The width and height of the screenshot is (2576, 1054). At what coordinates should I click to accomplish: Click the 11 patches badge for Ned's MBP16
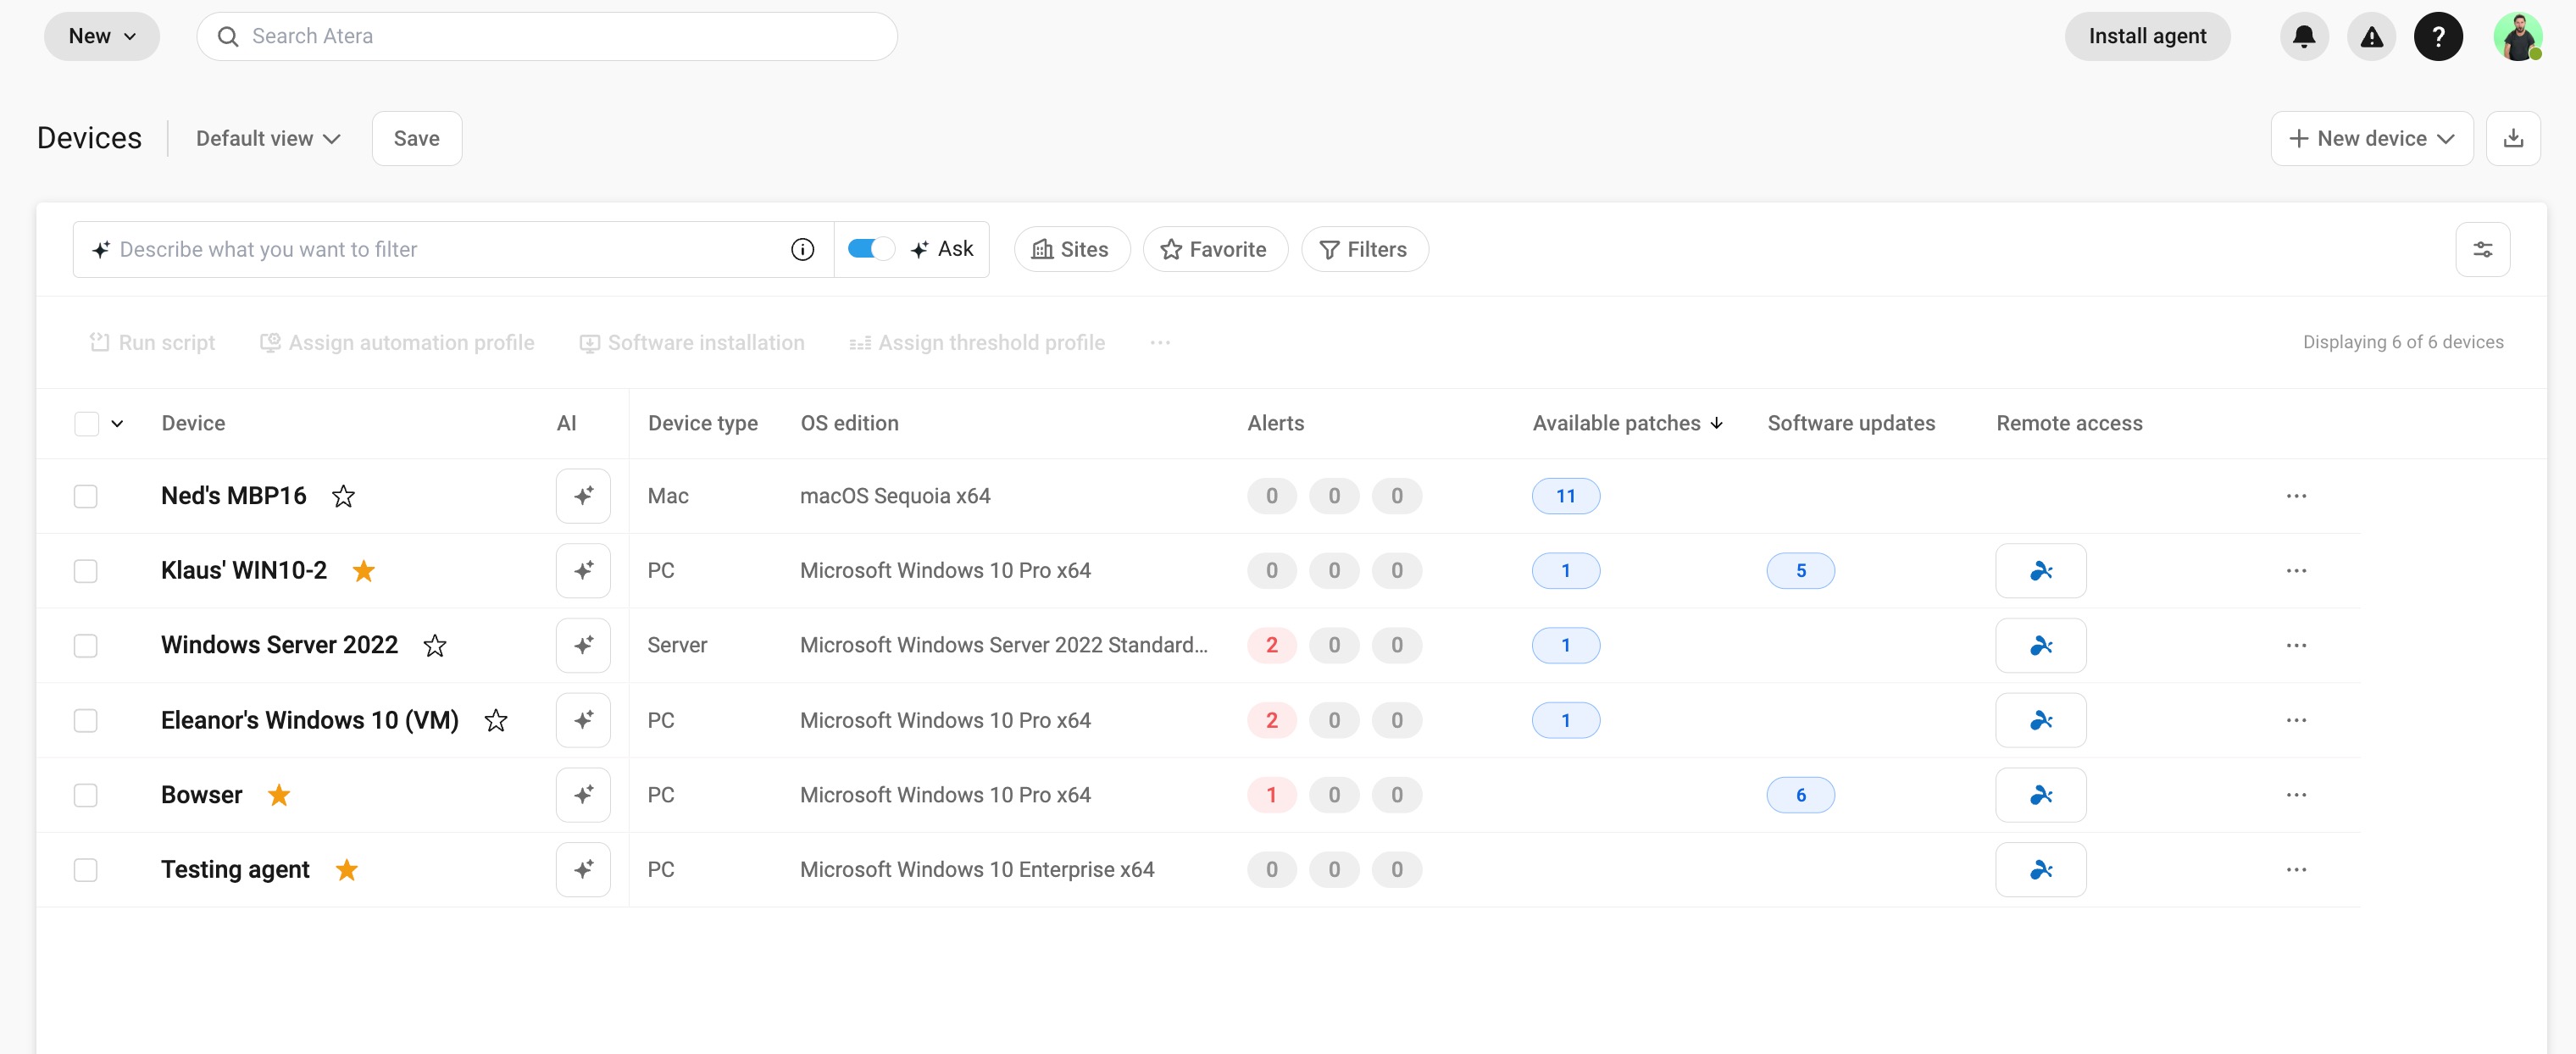1565,496
